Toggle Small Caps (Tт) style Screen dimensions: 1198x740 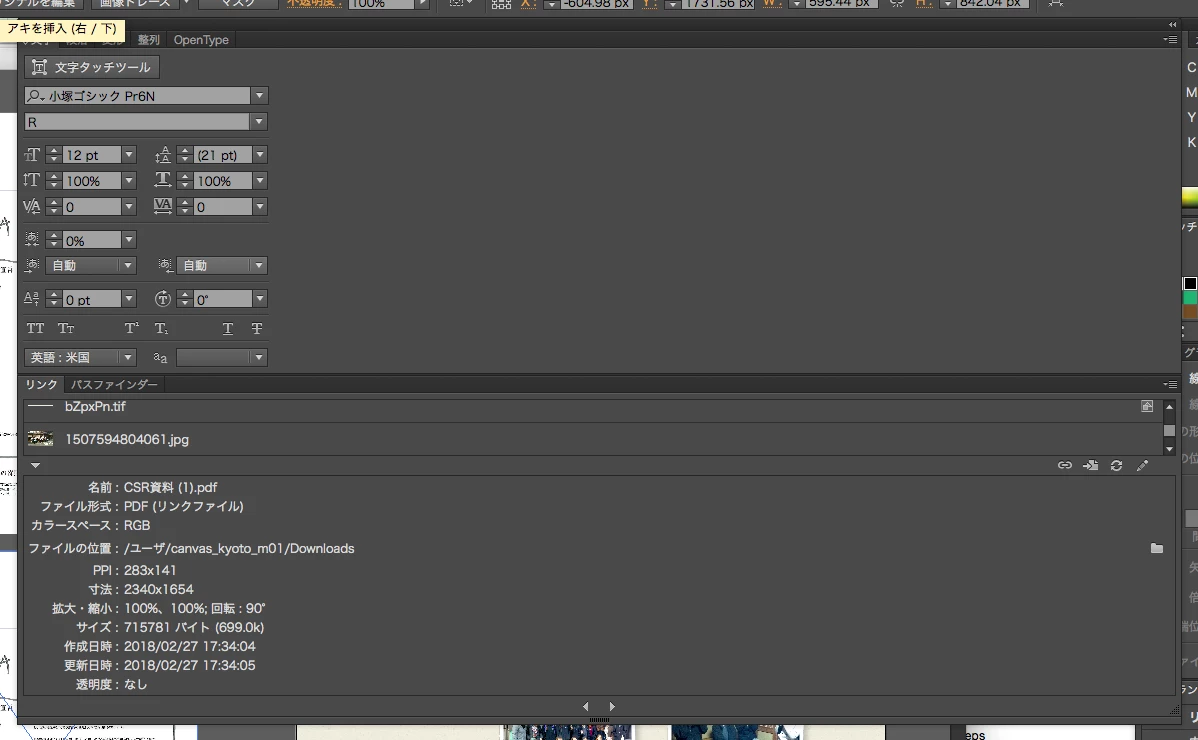click(66, 328)
